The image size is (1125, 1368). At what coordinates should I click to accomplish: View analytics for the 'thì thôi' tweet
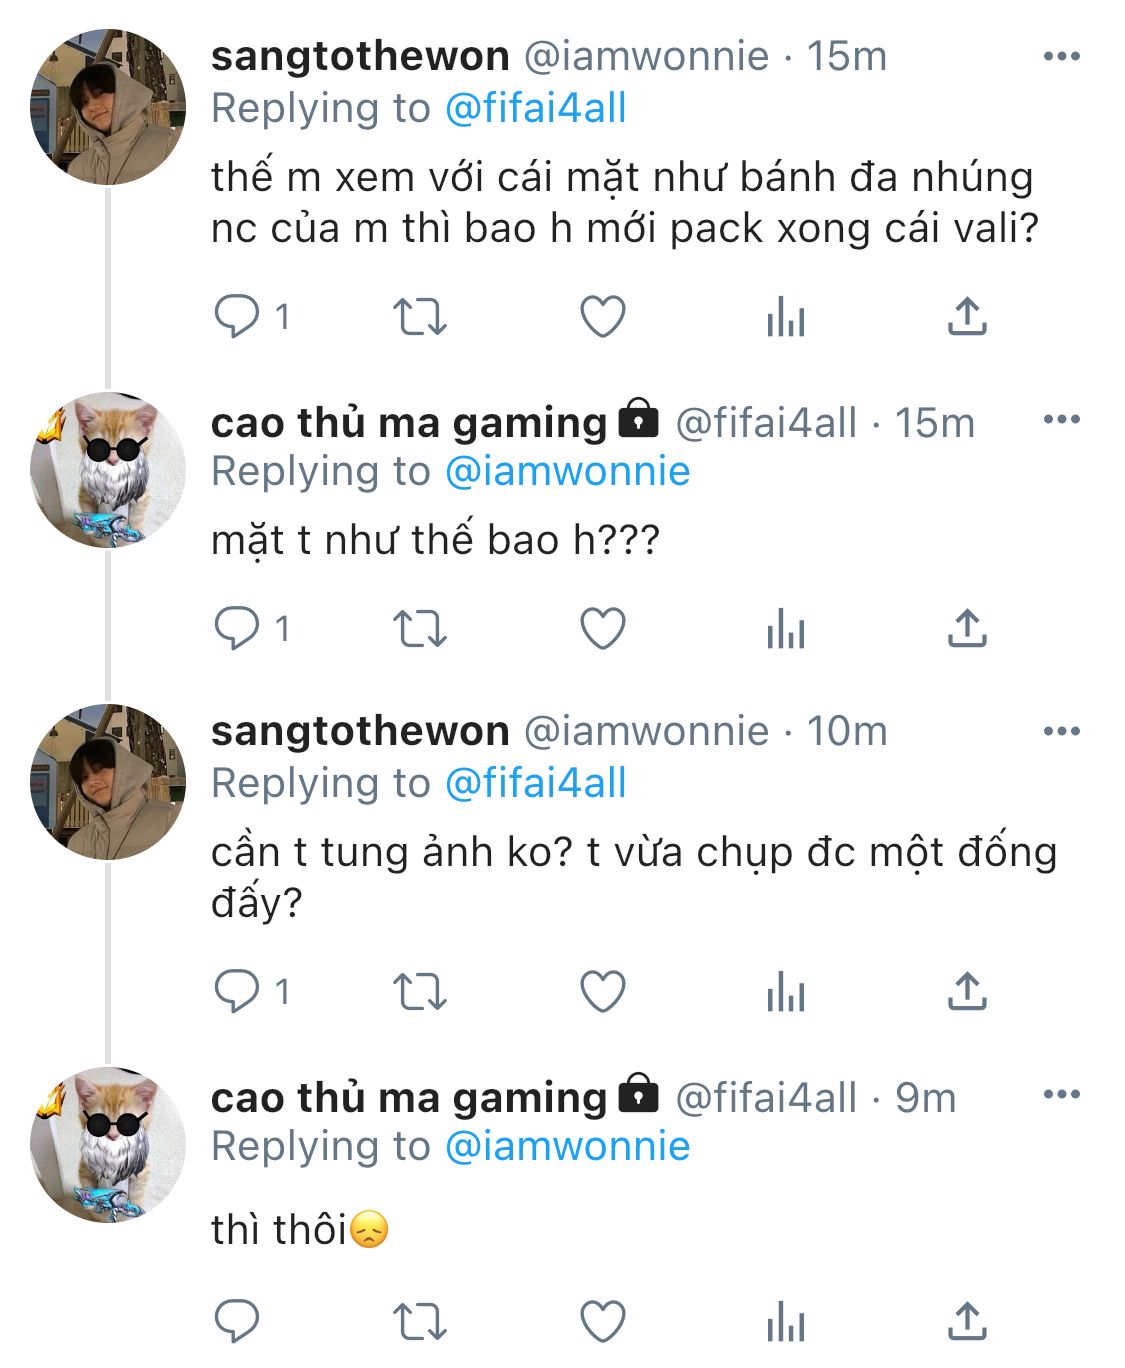click(786, 1322)
